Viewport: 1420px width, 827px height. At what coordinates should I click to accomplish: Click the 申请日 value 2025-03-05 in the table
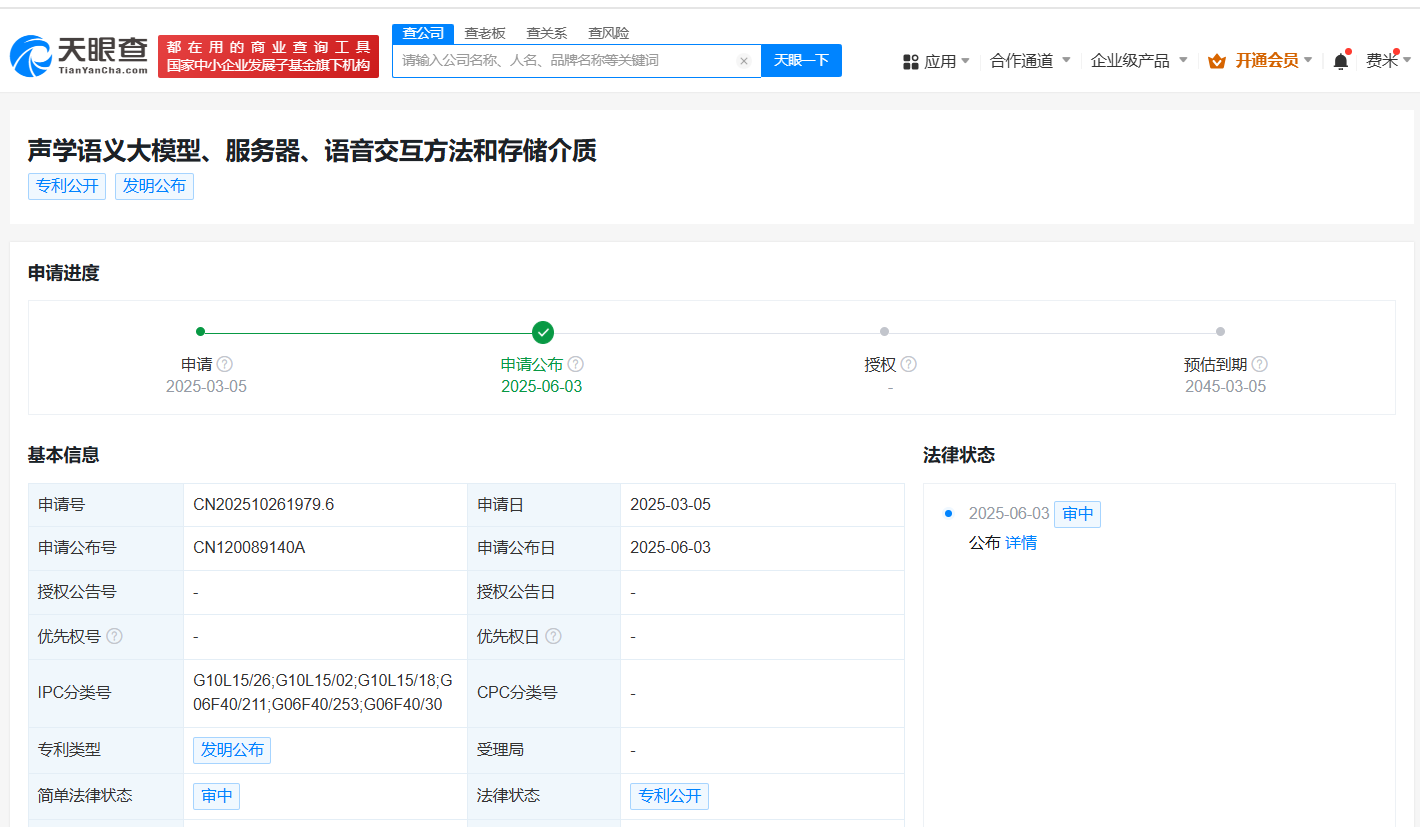670,505
